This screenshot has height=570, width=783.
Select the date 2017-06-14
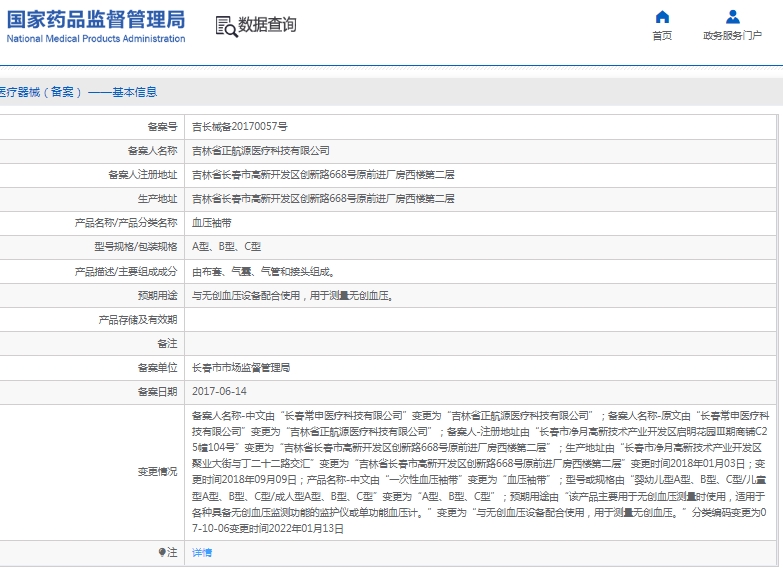[x=219, y=391]
